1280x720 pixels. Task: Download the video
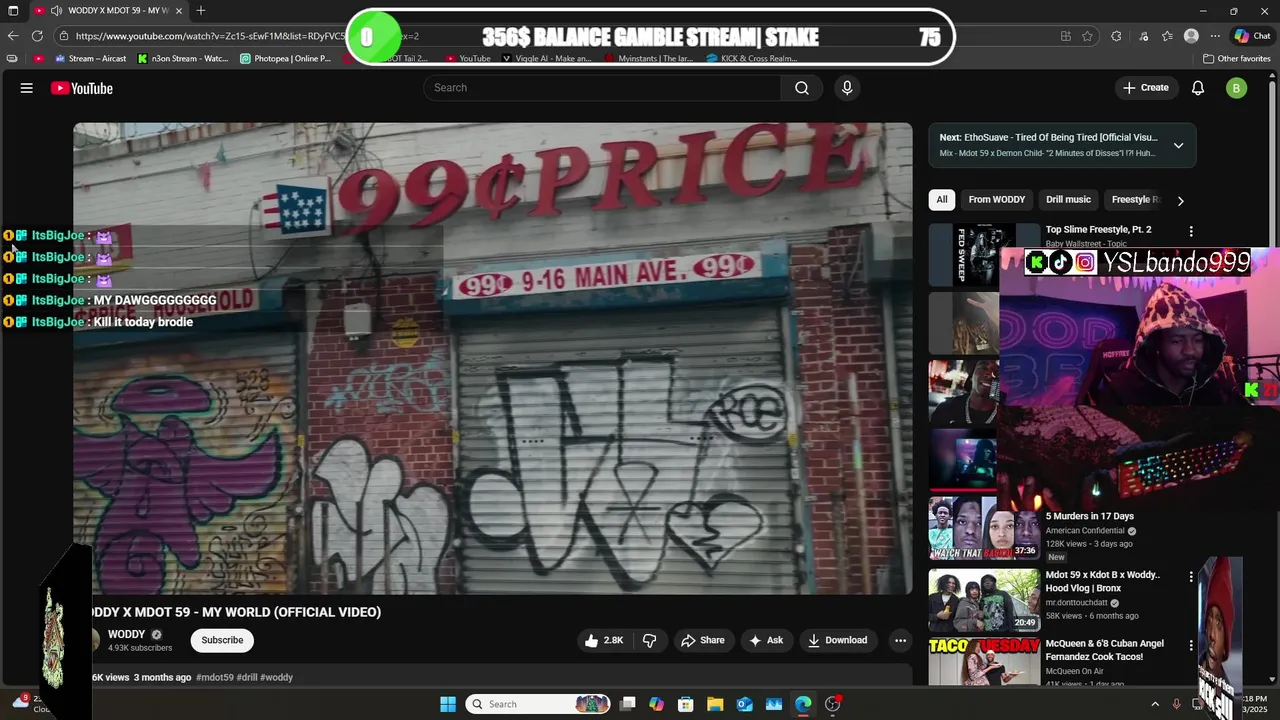click(x=837, y=640)
